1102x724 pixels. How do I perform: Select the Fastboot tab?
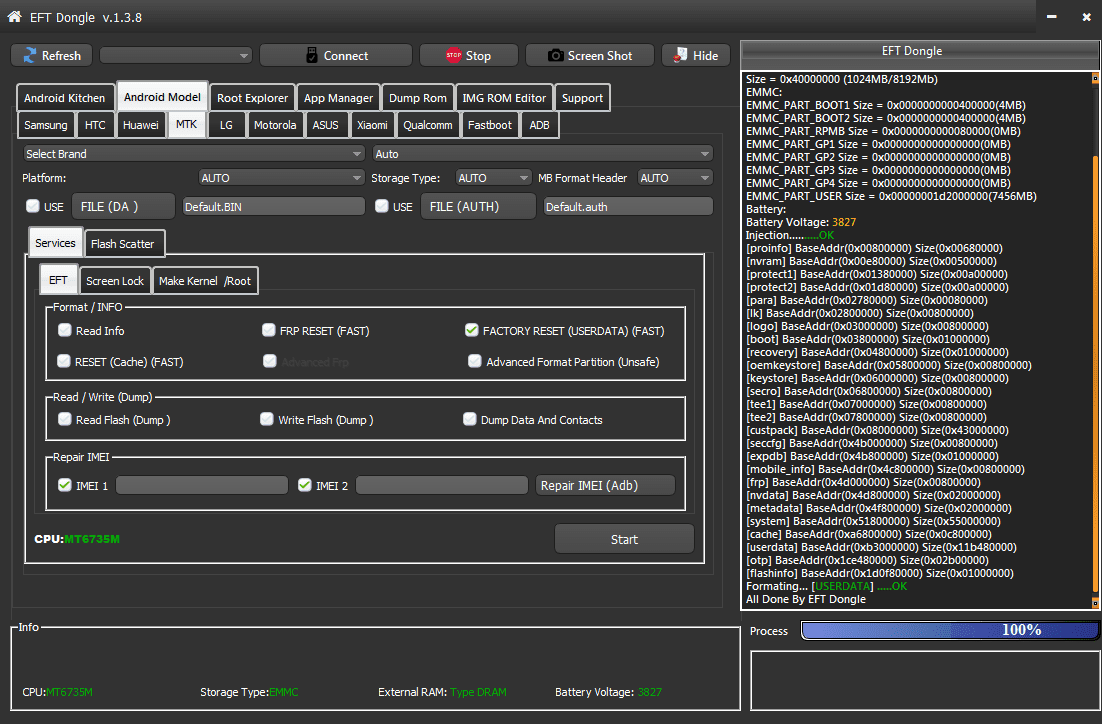coord(490,125)
